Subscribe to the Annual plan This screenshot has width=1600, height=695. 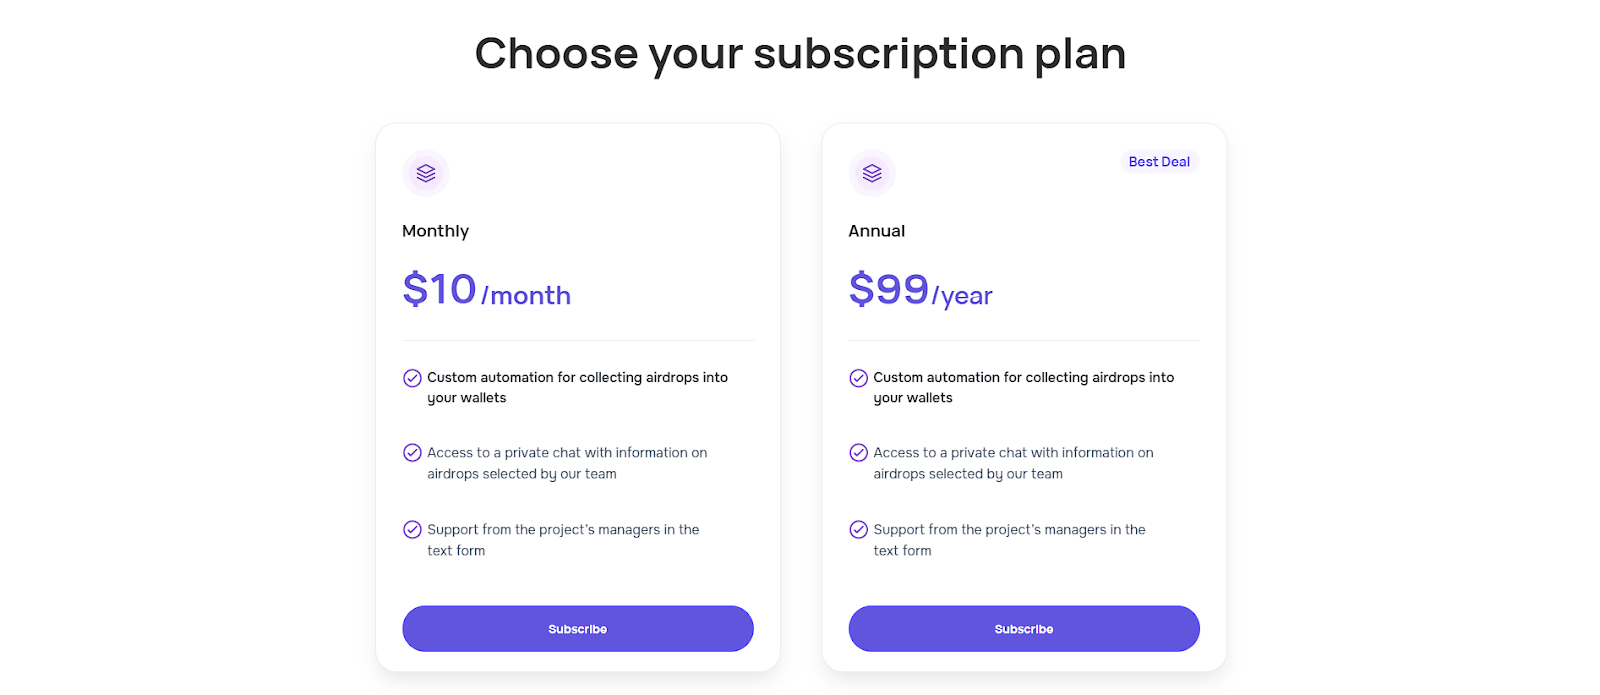pyautogui.click(x=1023, y=629)
